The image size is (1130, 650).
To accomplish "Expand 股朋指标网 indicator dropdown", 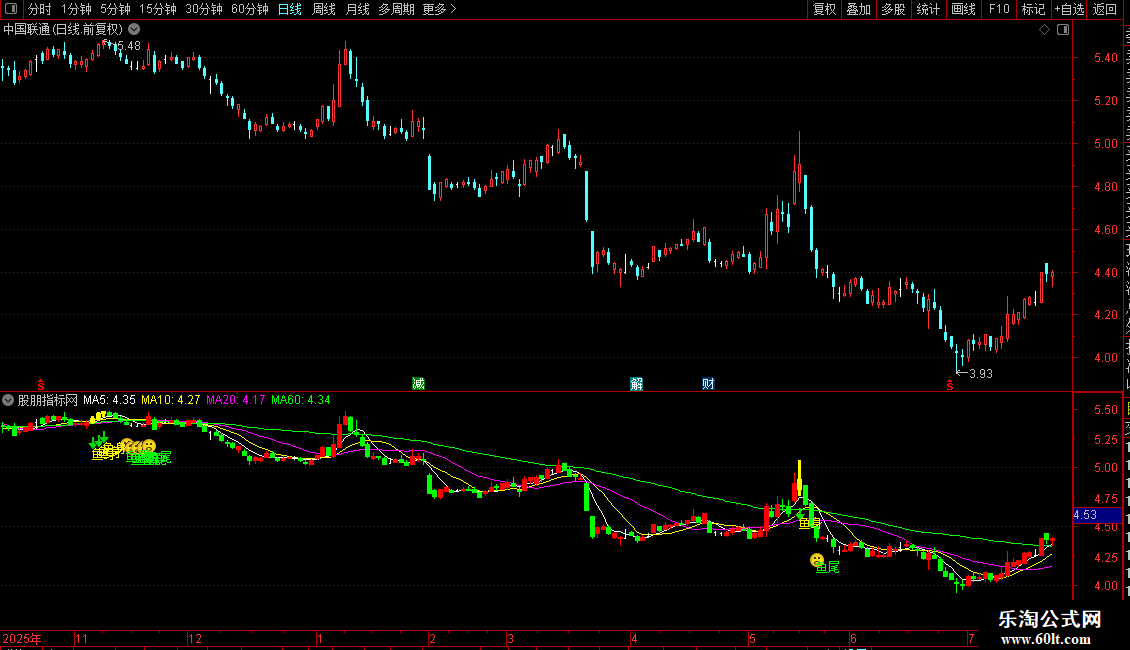I will [x=8, y=400].
